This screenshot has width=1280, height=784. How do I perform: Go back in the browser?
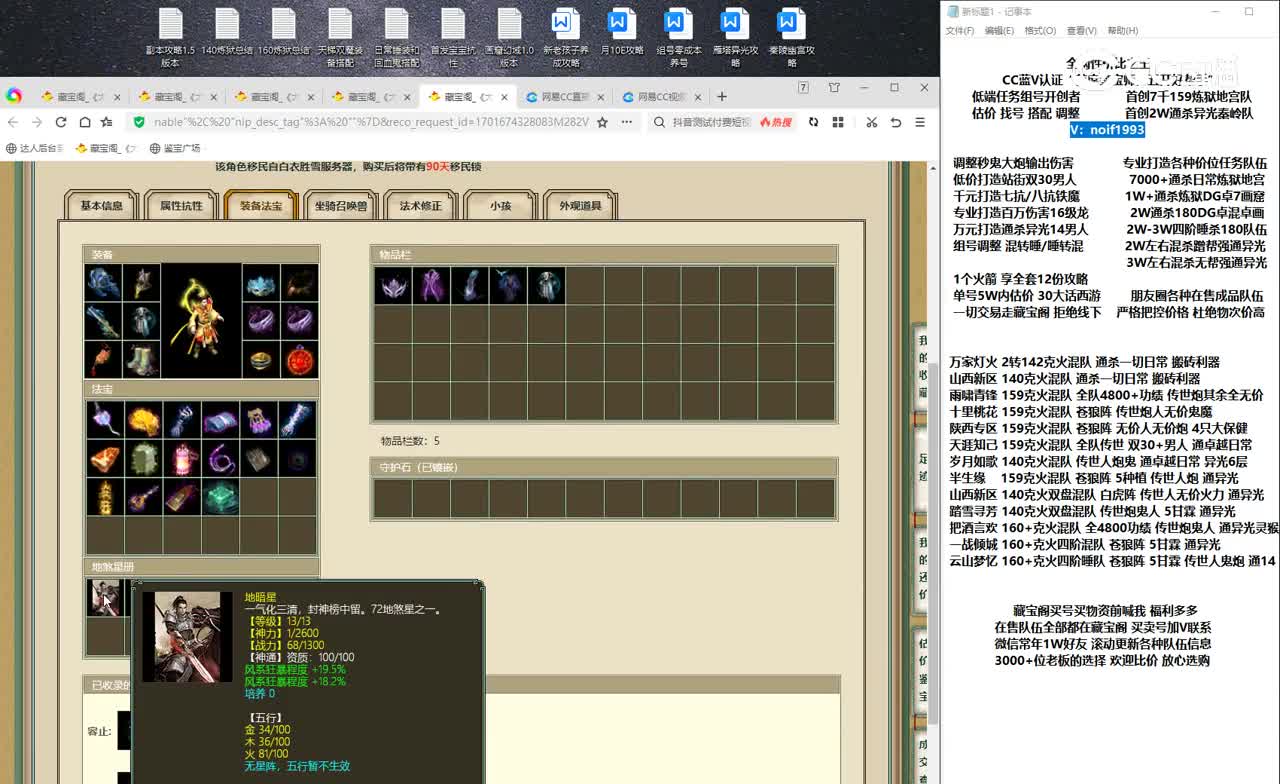tap(14, 122)
